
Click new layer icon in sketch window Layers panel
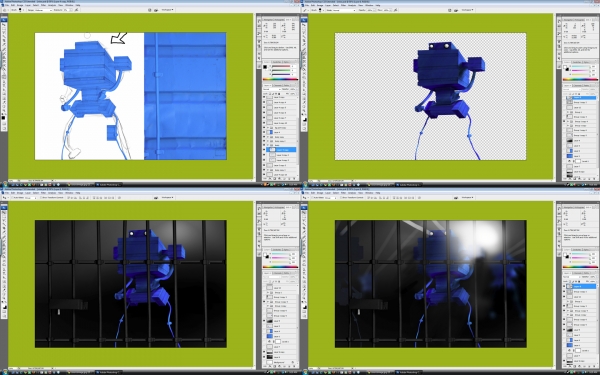click(289, 178)
